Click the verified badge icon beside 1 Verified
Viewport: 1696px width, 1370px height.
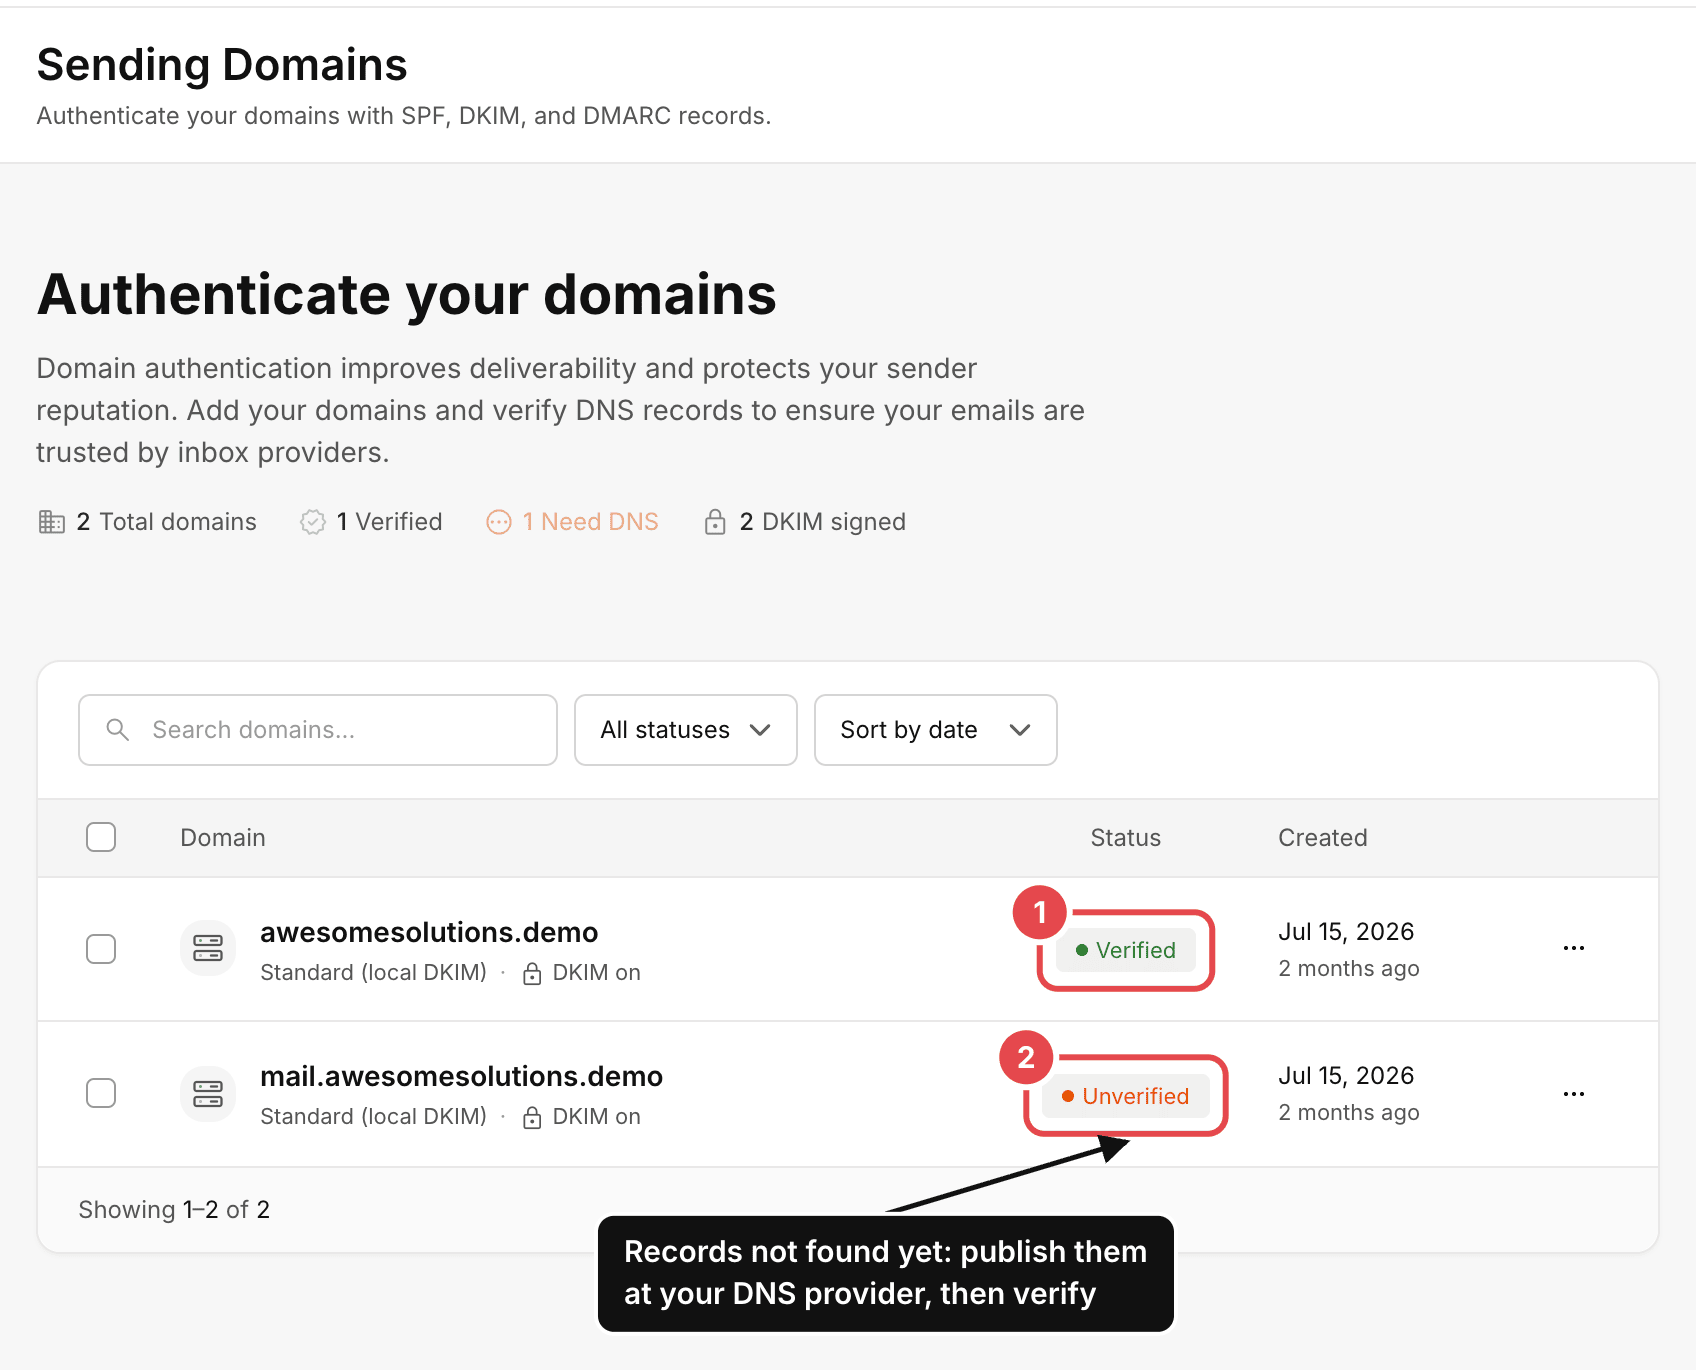click(313, 522)
